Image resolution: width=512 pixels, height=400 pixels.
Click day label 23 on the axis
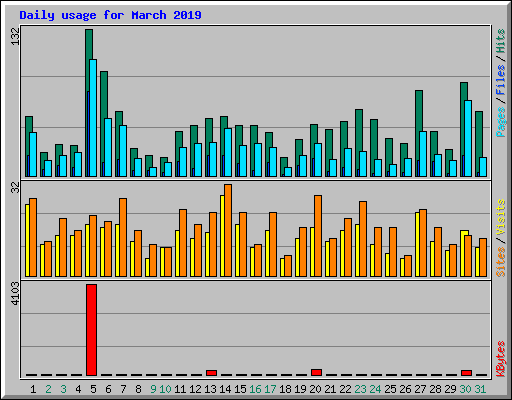(x=360, y=389)
